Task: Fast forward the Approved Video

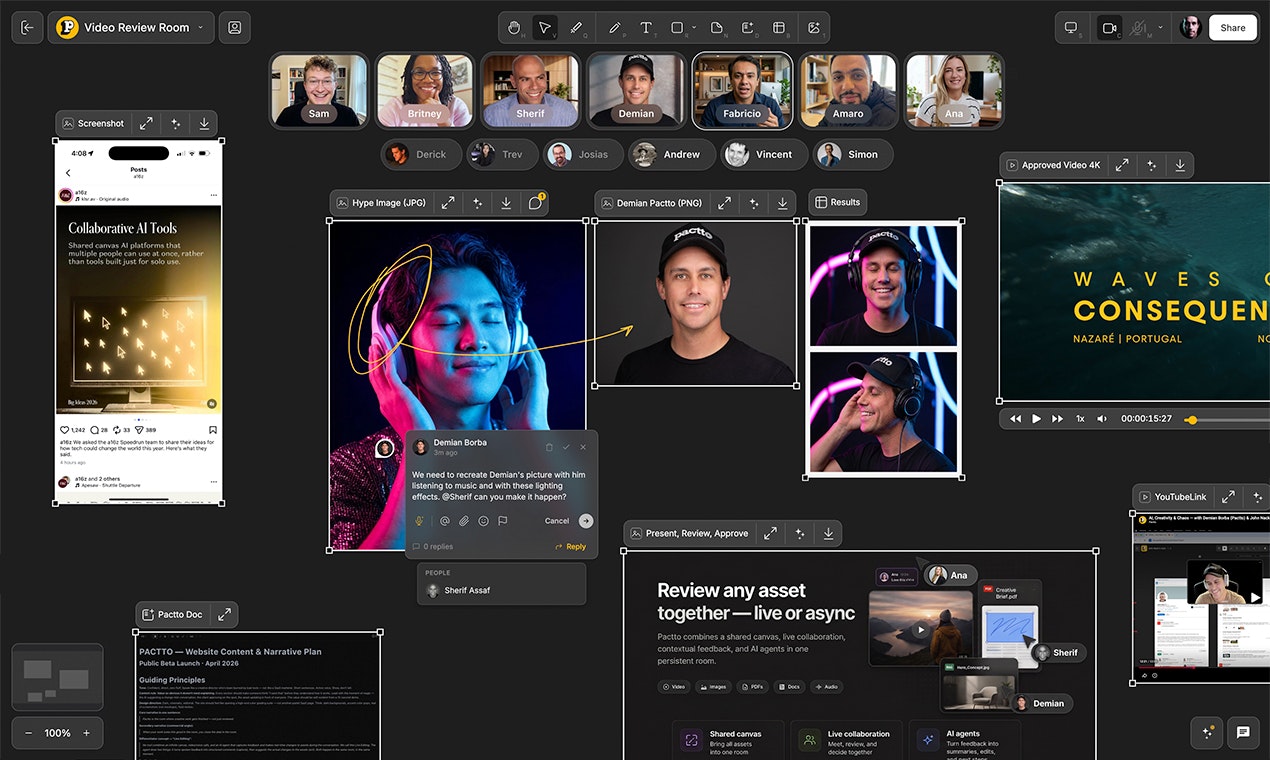Action: [1057, 418]
